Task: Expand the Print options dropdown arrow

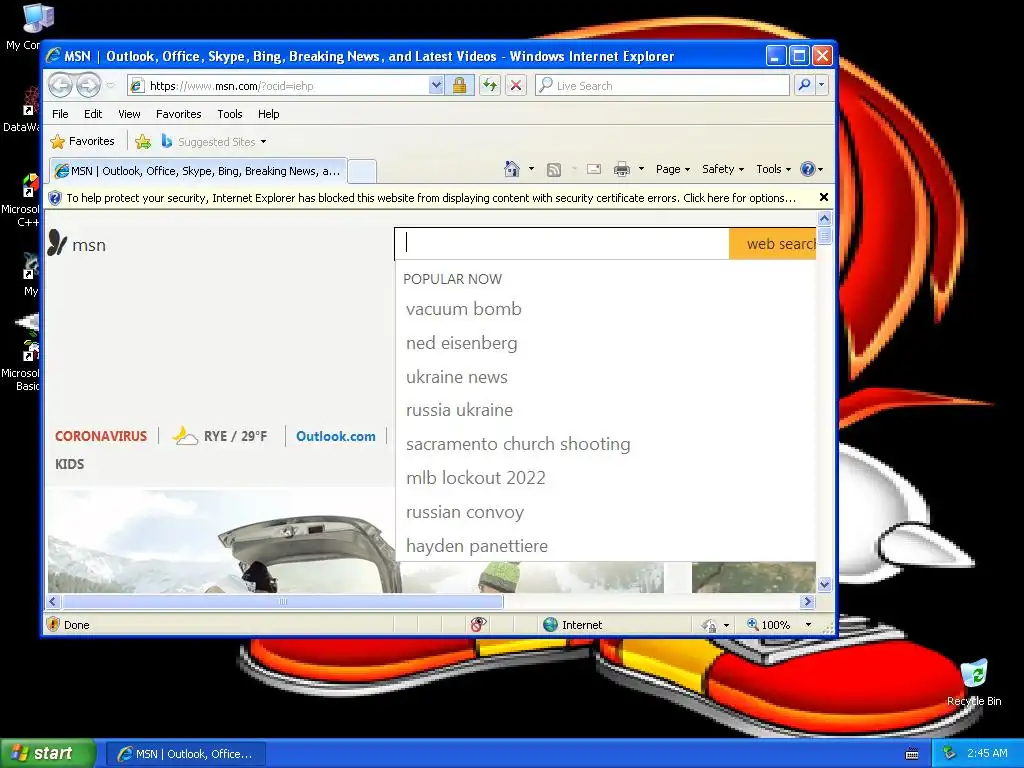Action: [x=641, y=169]
